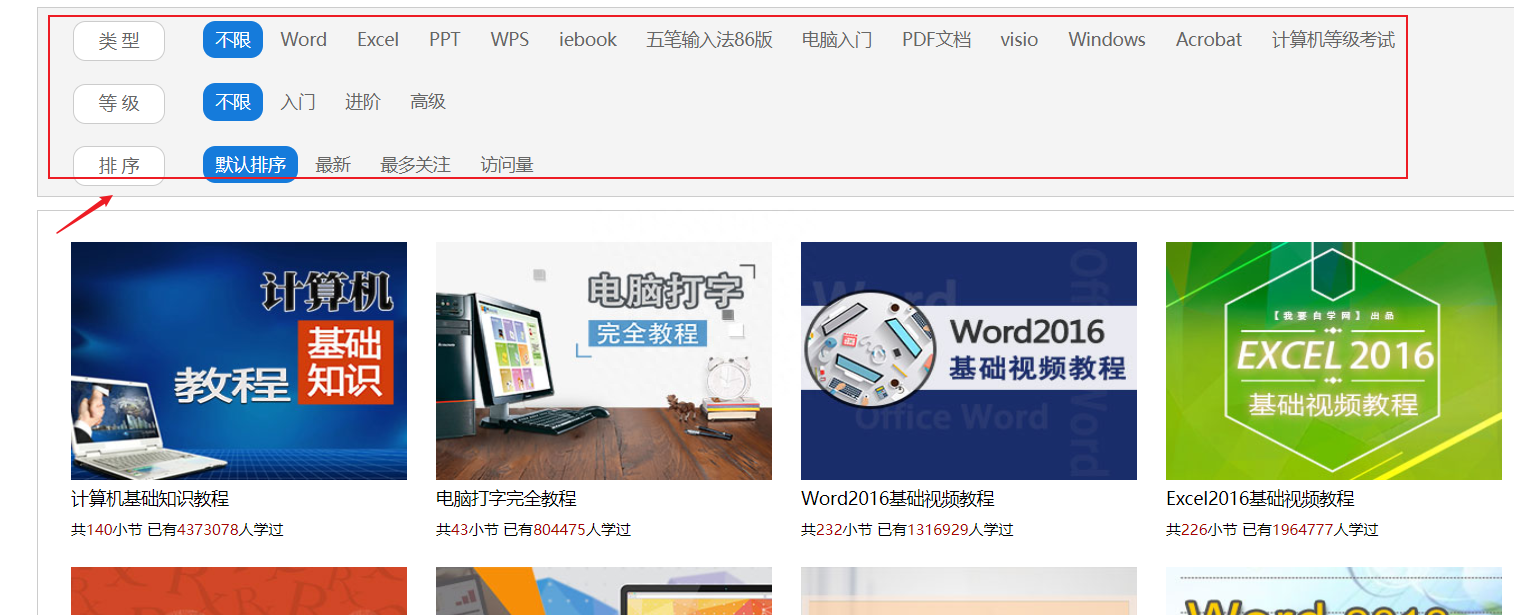Click the 排序 label button
Image resolution: width=1514 pixels, height=615 pixels.
coord(119,166)
